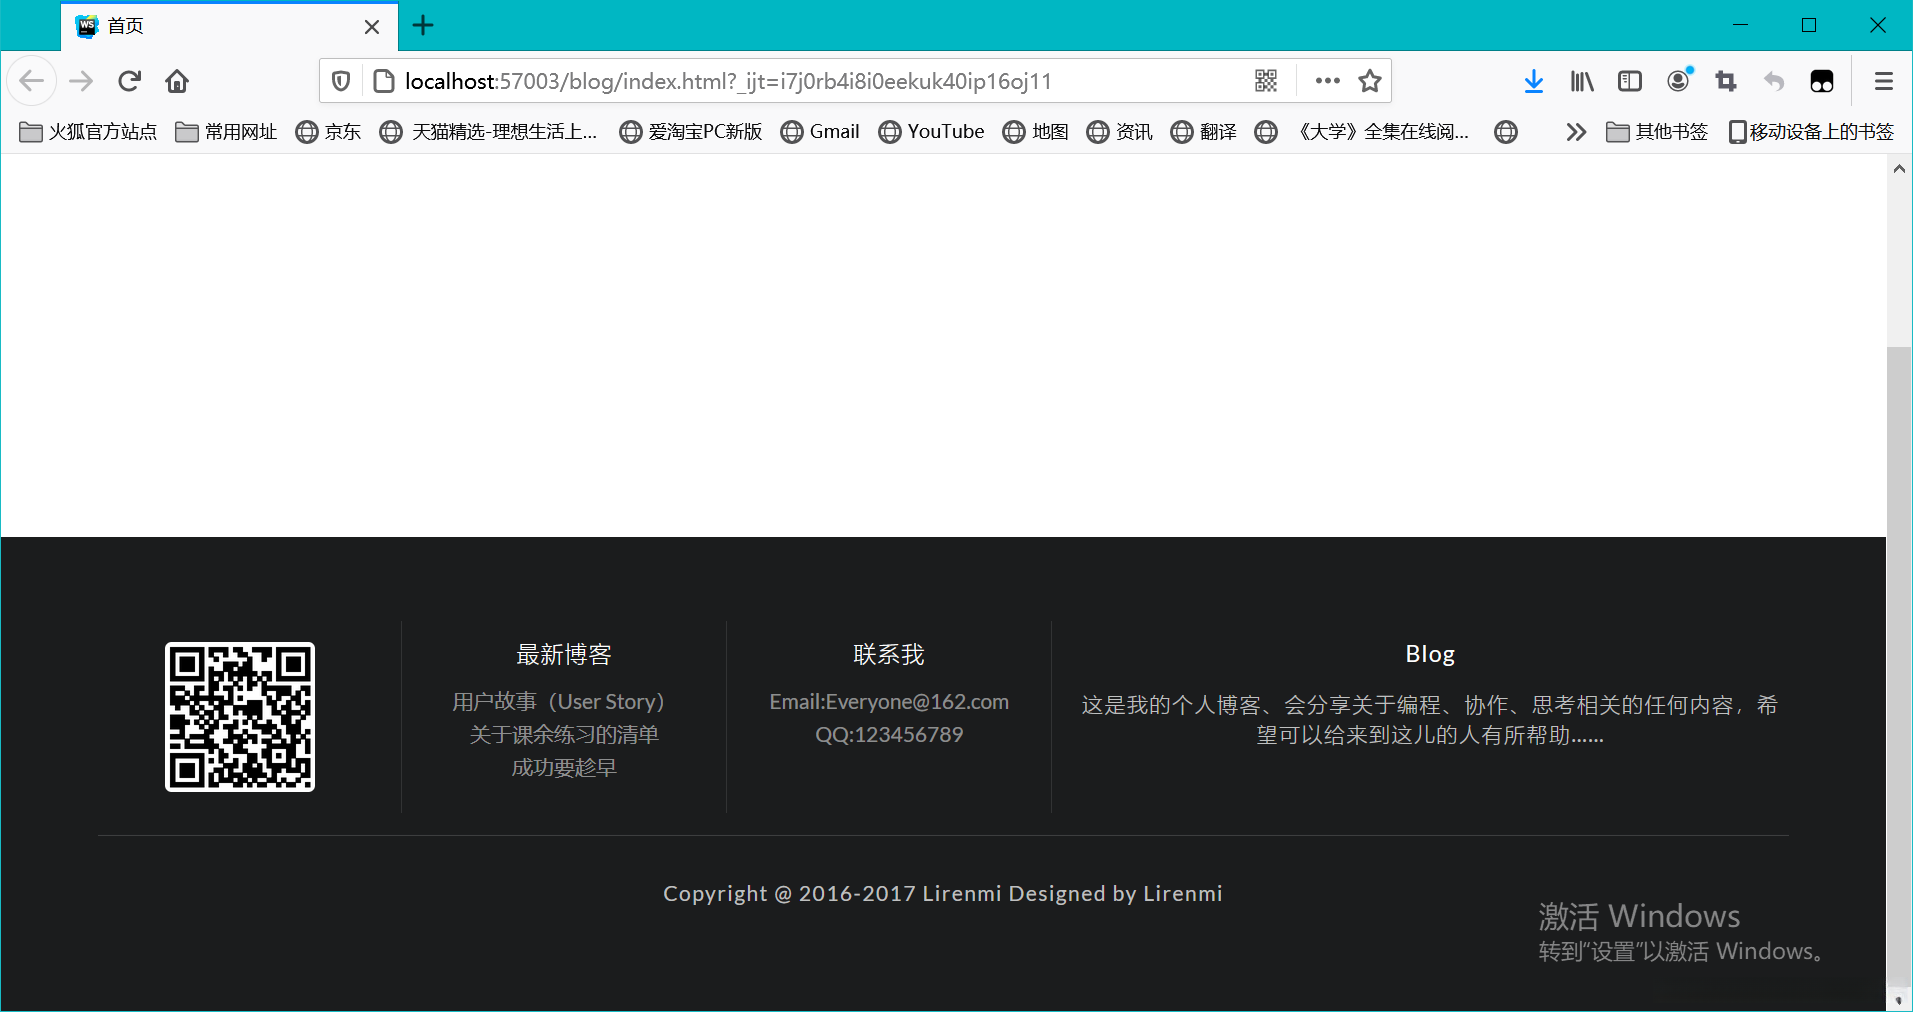Go back to the previous page
Image resolution: width=1913 pixels, height=1012 pixels.
[32, 81]
